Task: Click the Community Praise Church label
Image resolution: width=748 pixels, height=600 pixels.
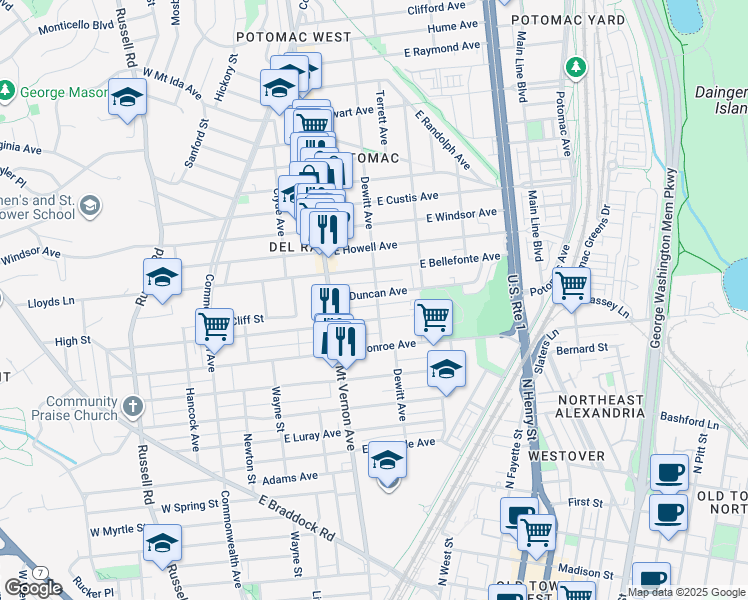Action: click(74, 408)
